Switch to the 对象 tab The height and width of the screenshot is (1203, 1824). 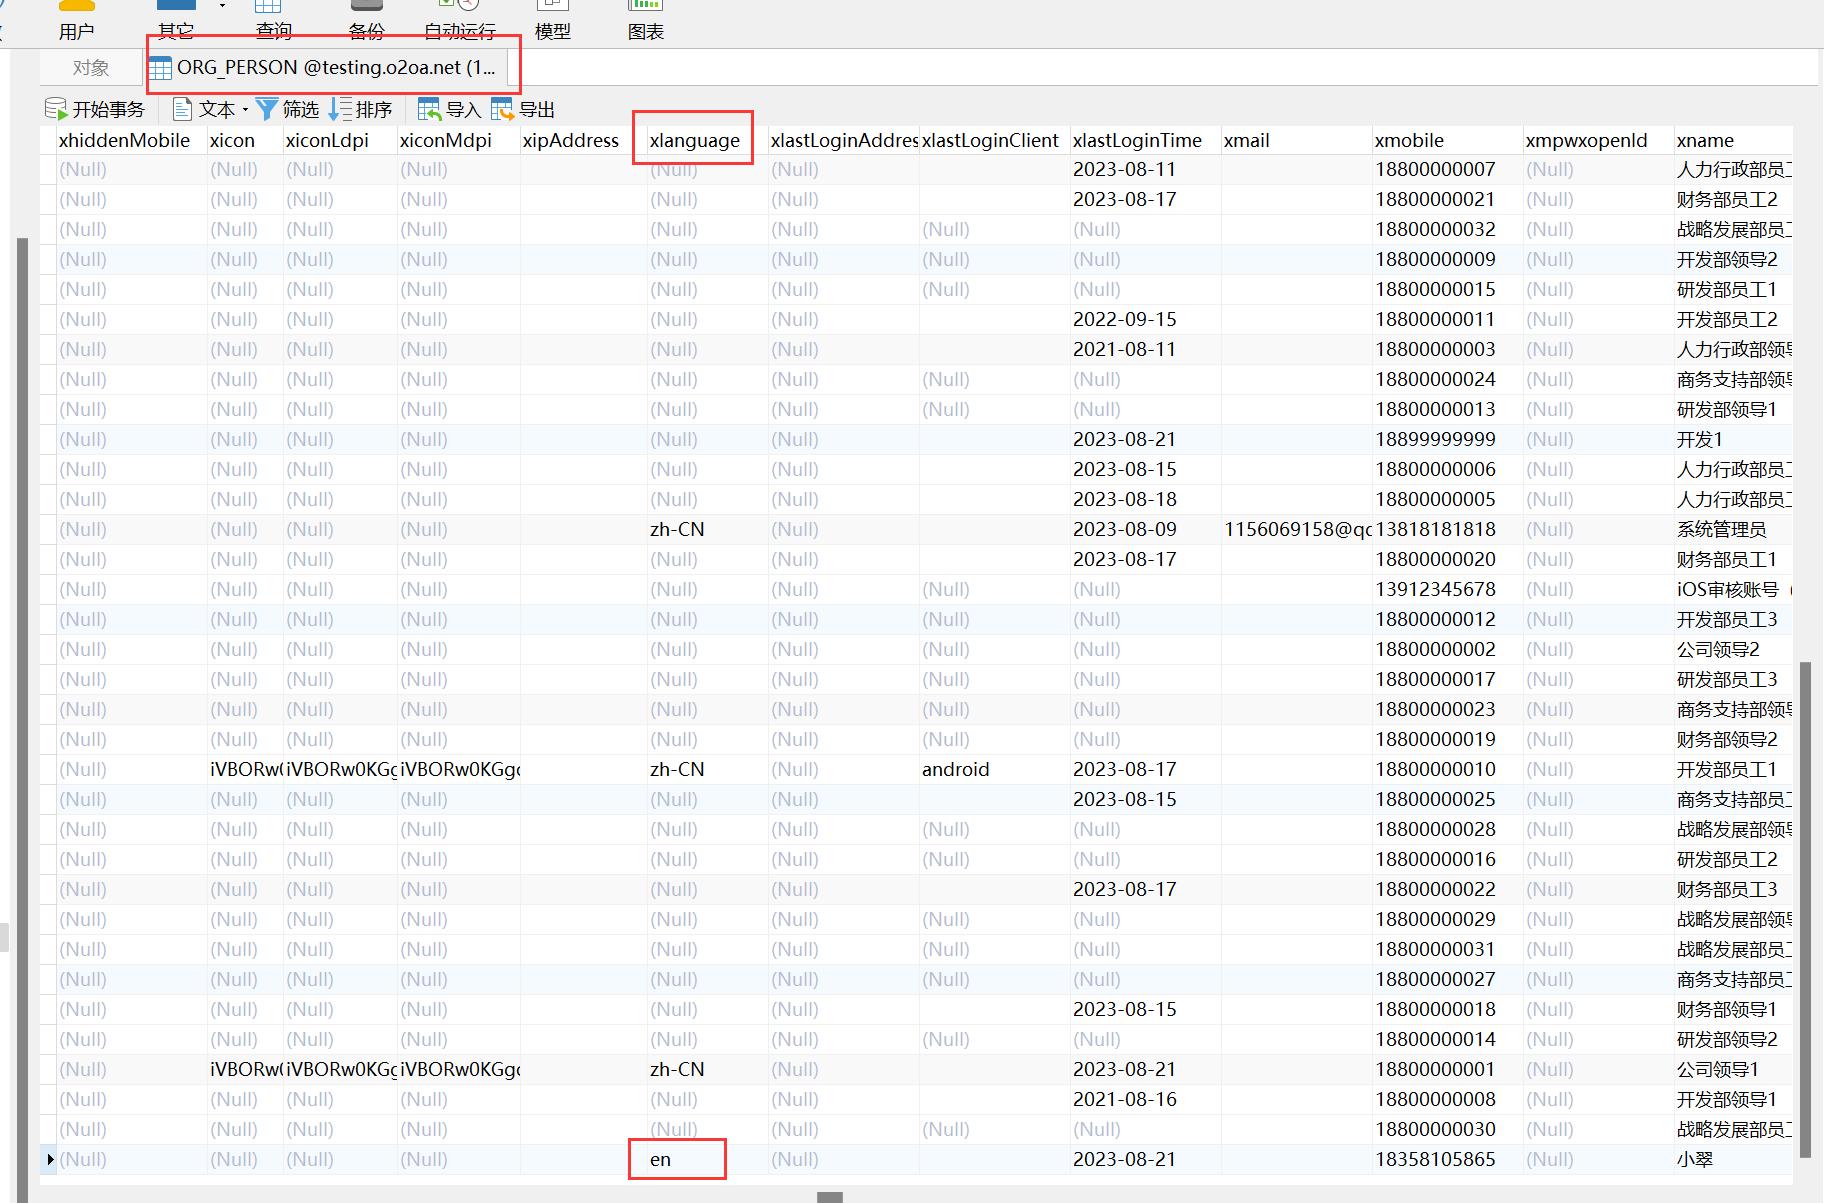click(91, 68)
